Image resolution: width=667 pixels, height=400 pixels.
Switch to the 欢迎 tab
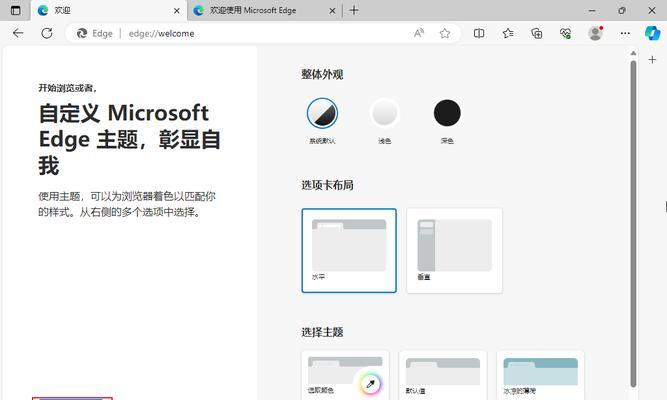109,10
